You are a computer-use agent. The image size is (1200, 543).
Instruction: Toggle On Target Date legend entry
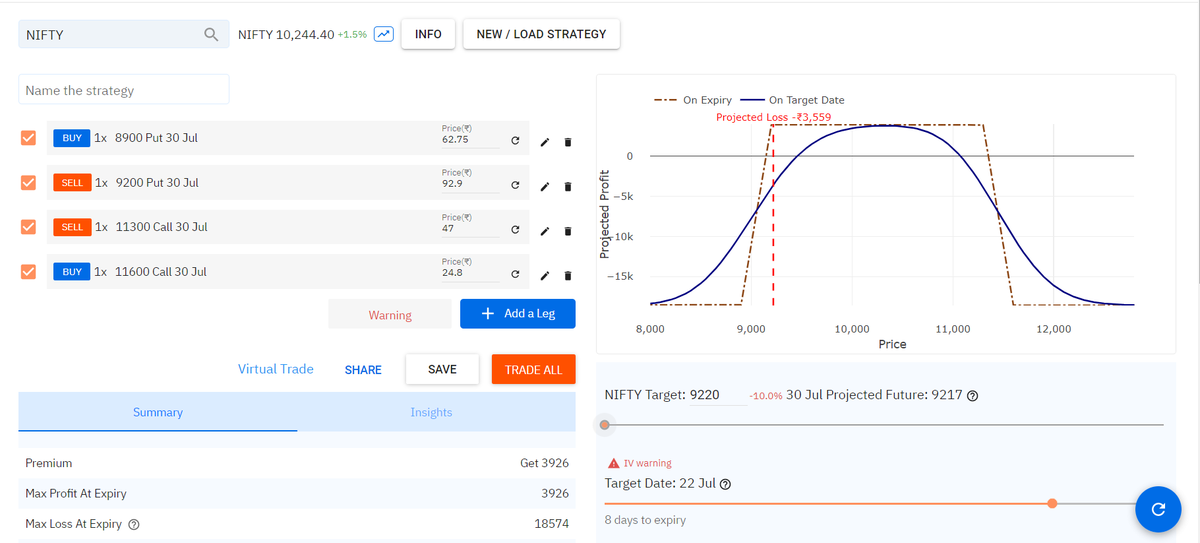coord(791,100)
